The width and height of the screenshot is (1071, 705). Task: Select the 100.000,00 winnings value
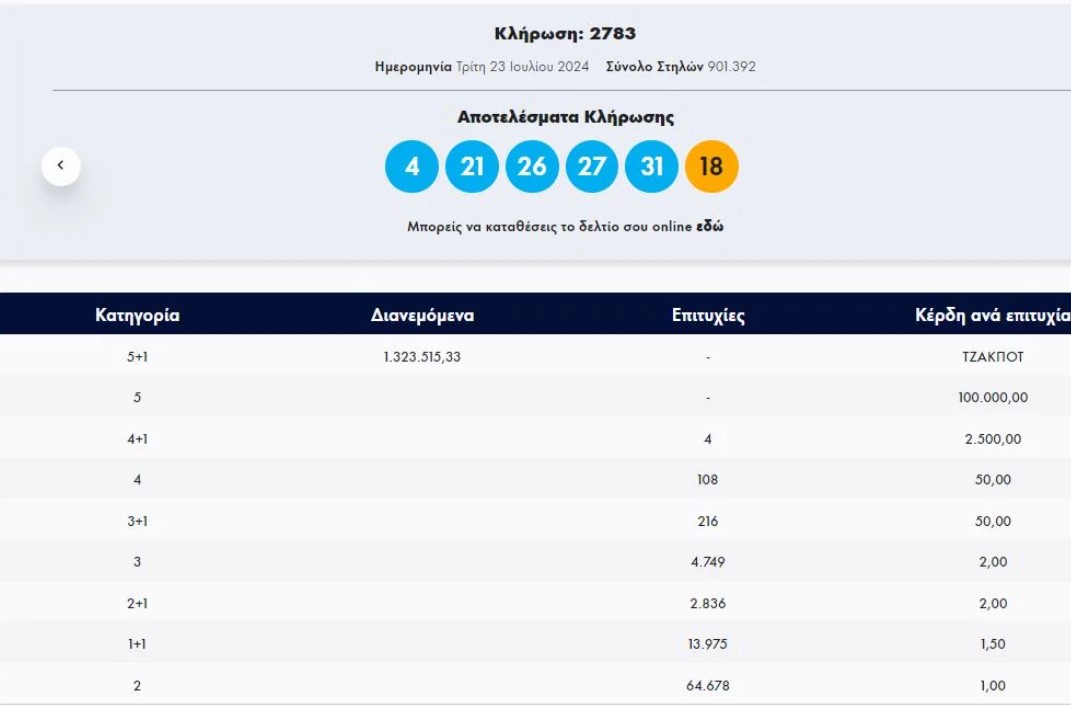coord(992,398)
